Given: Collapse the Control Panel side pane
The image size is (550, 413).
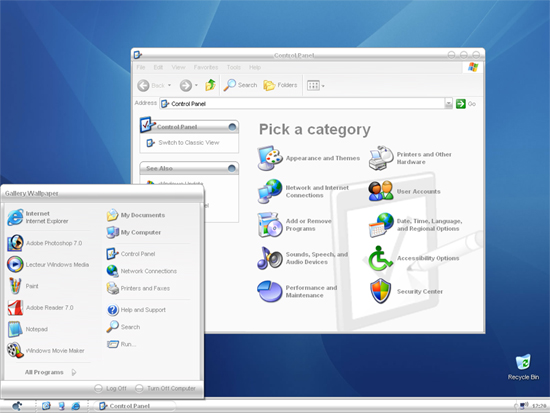Looking at the screenshot, I should [x=232, y=127].
